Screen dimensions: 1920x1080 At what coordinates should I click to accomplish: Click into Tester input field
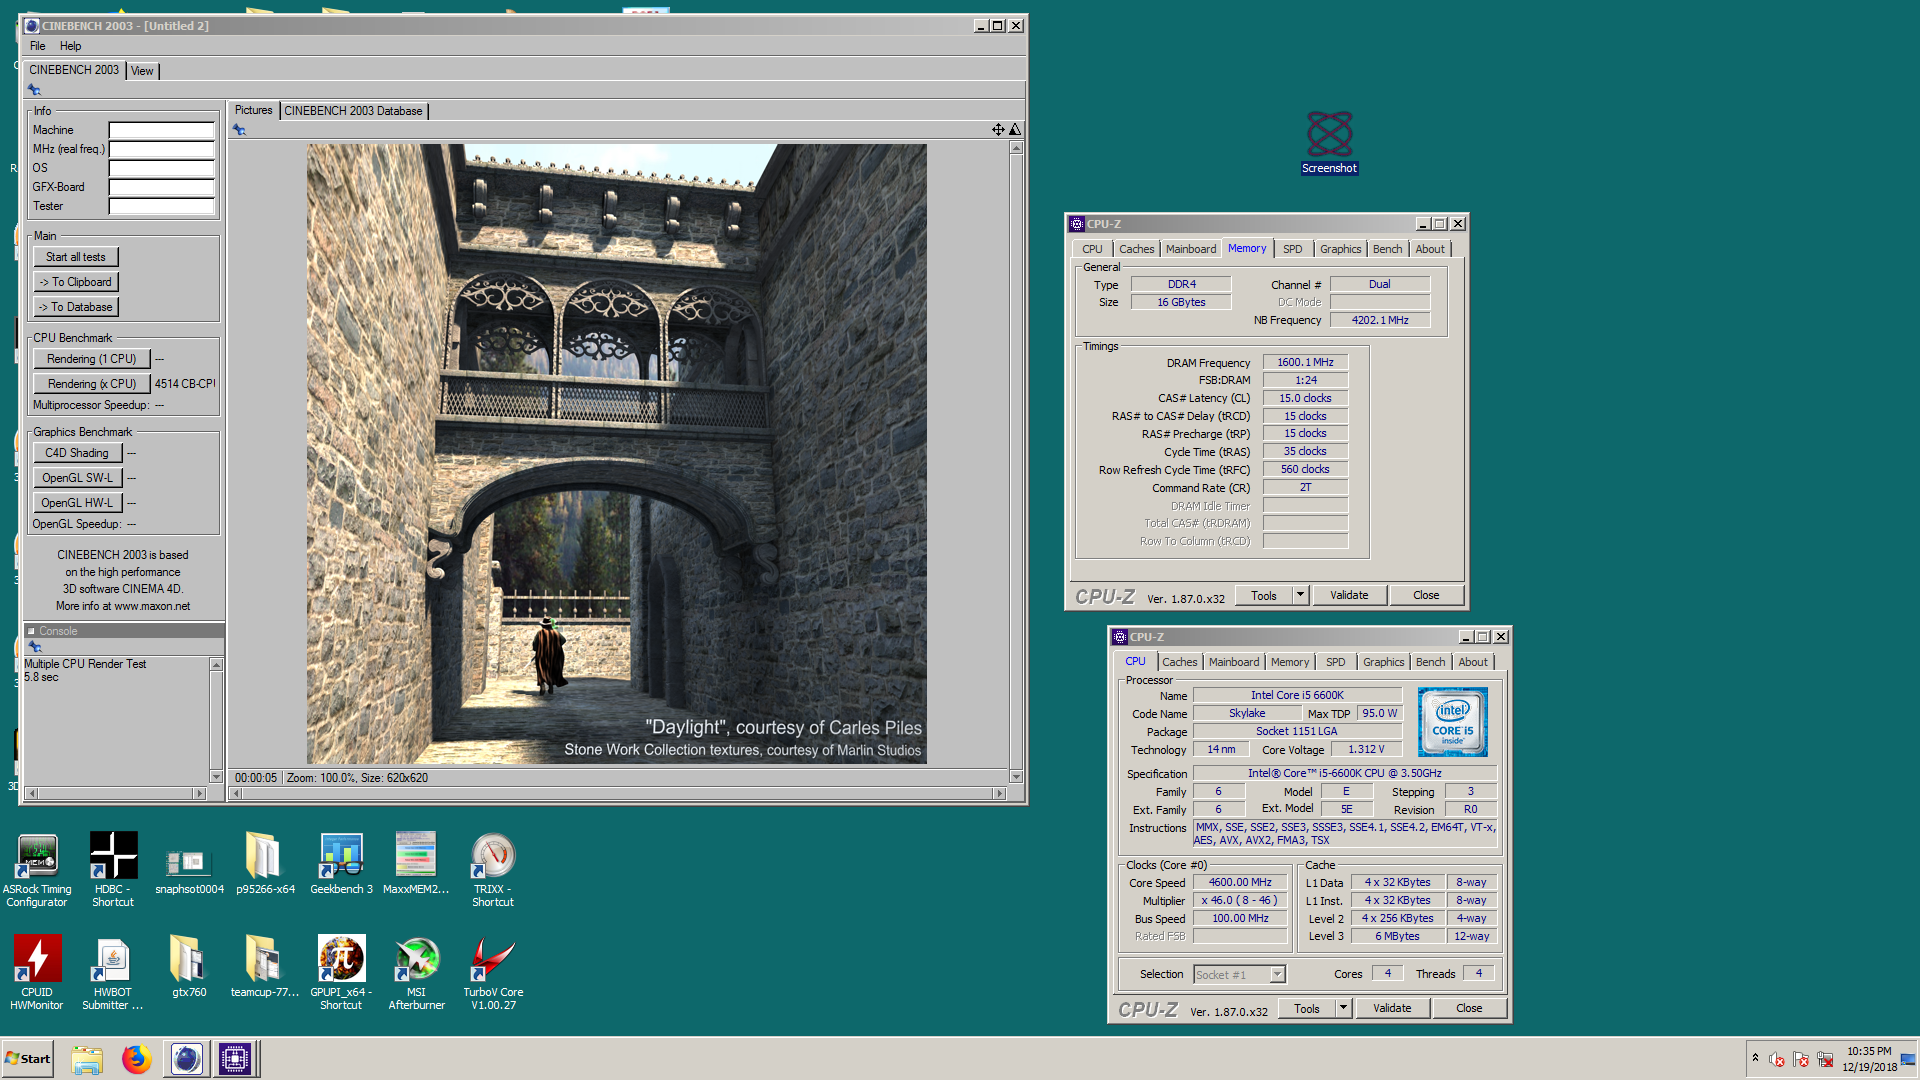point(162,206)
